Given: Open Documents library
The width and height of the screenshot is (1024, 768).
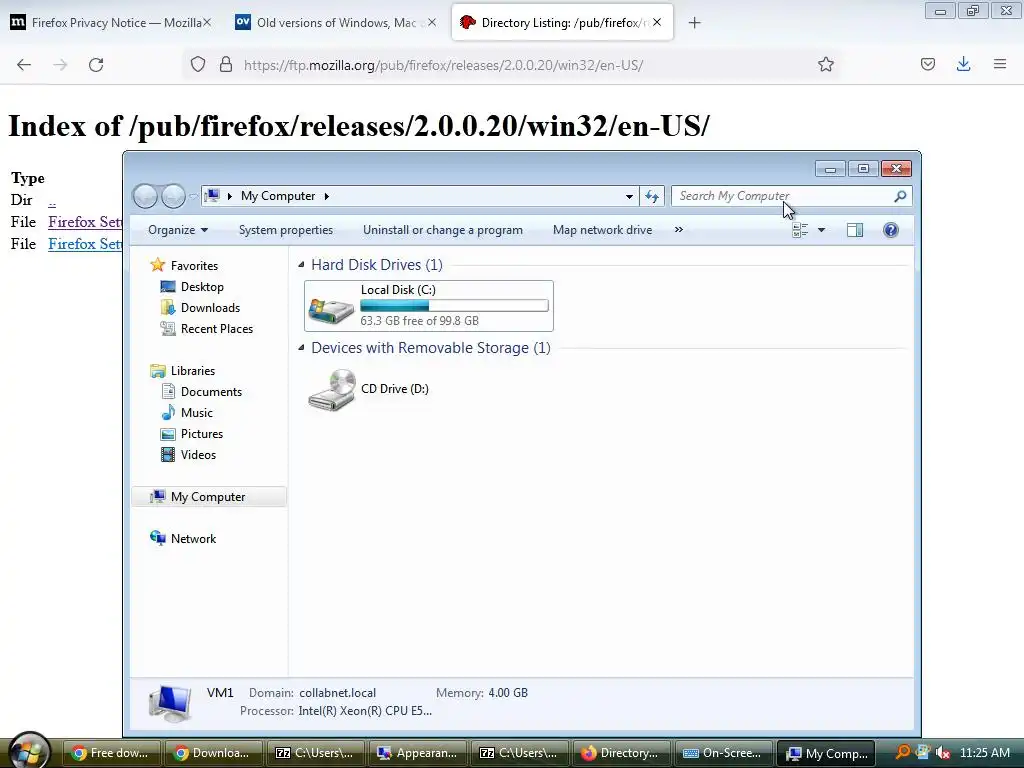Looking at the screenshot, I should pos(211,392).
